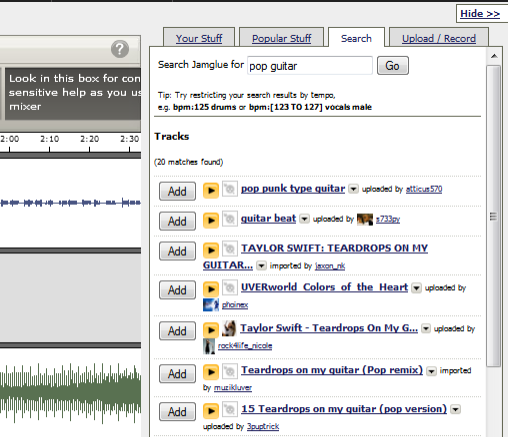Click s733py's avatar thumbnail
This screenshot has width=508, height=437.
pyautogui.click(x=365, y=219)
